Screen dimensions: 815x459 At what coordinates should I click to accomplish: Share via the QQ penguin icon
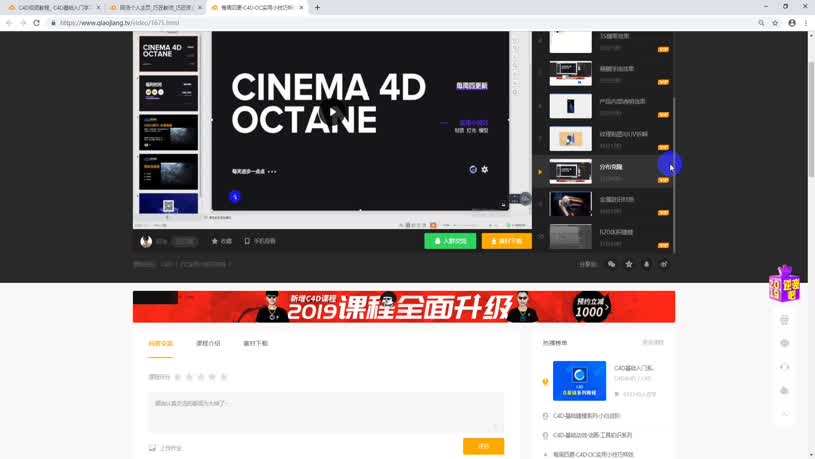(646, 264)
